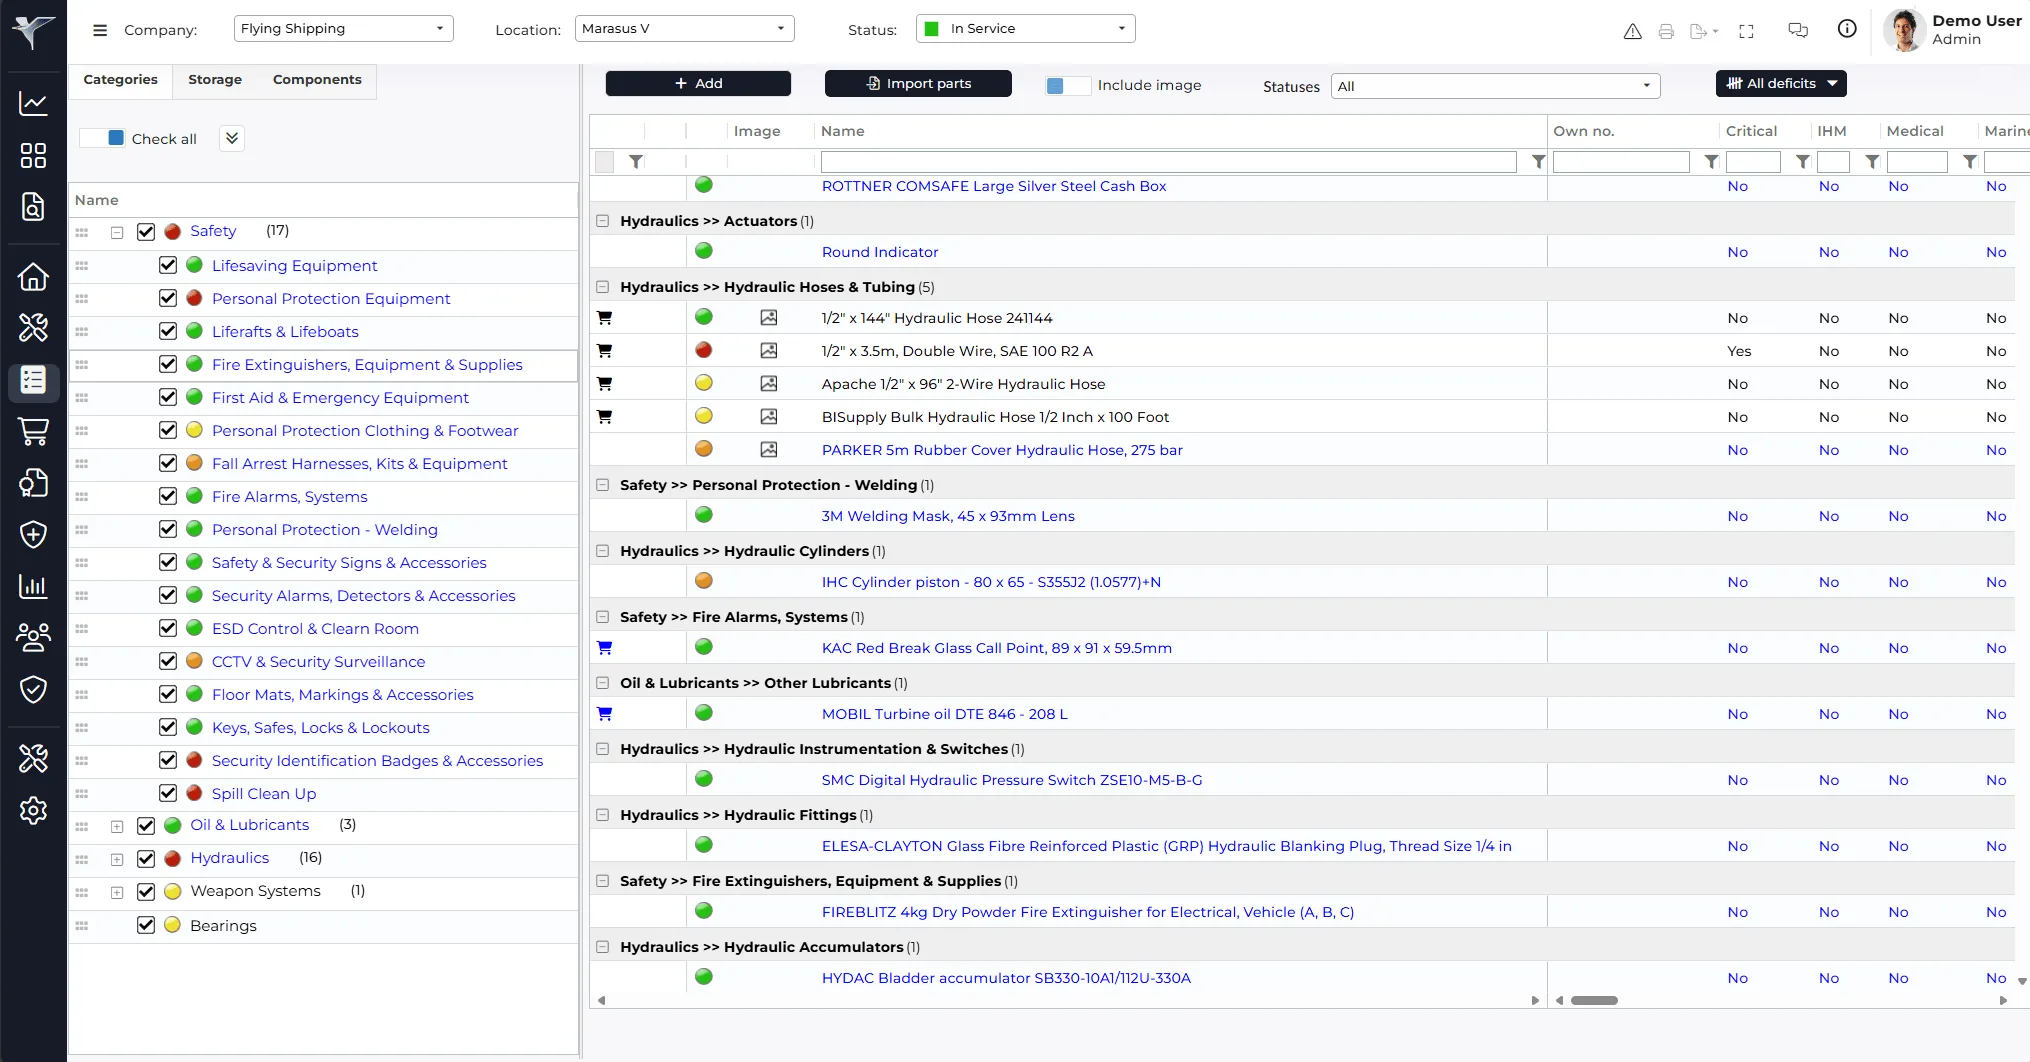Open settings gear icon in sidebar
This screenshot has height=1062, width=2030.
pyautogui.click(x=33, y=810)
